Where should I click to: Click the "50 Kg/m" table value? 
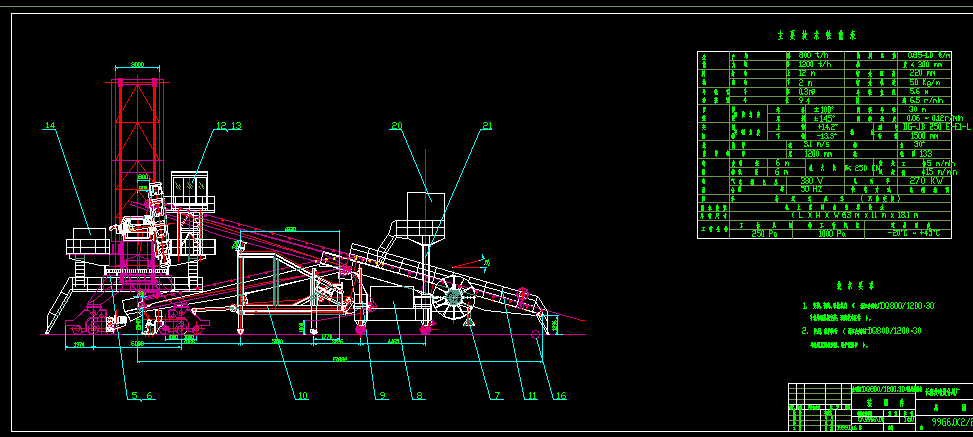[x=923, y=82]
